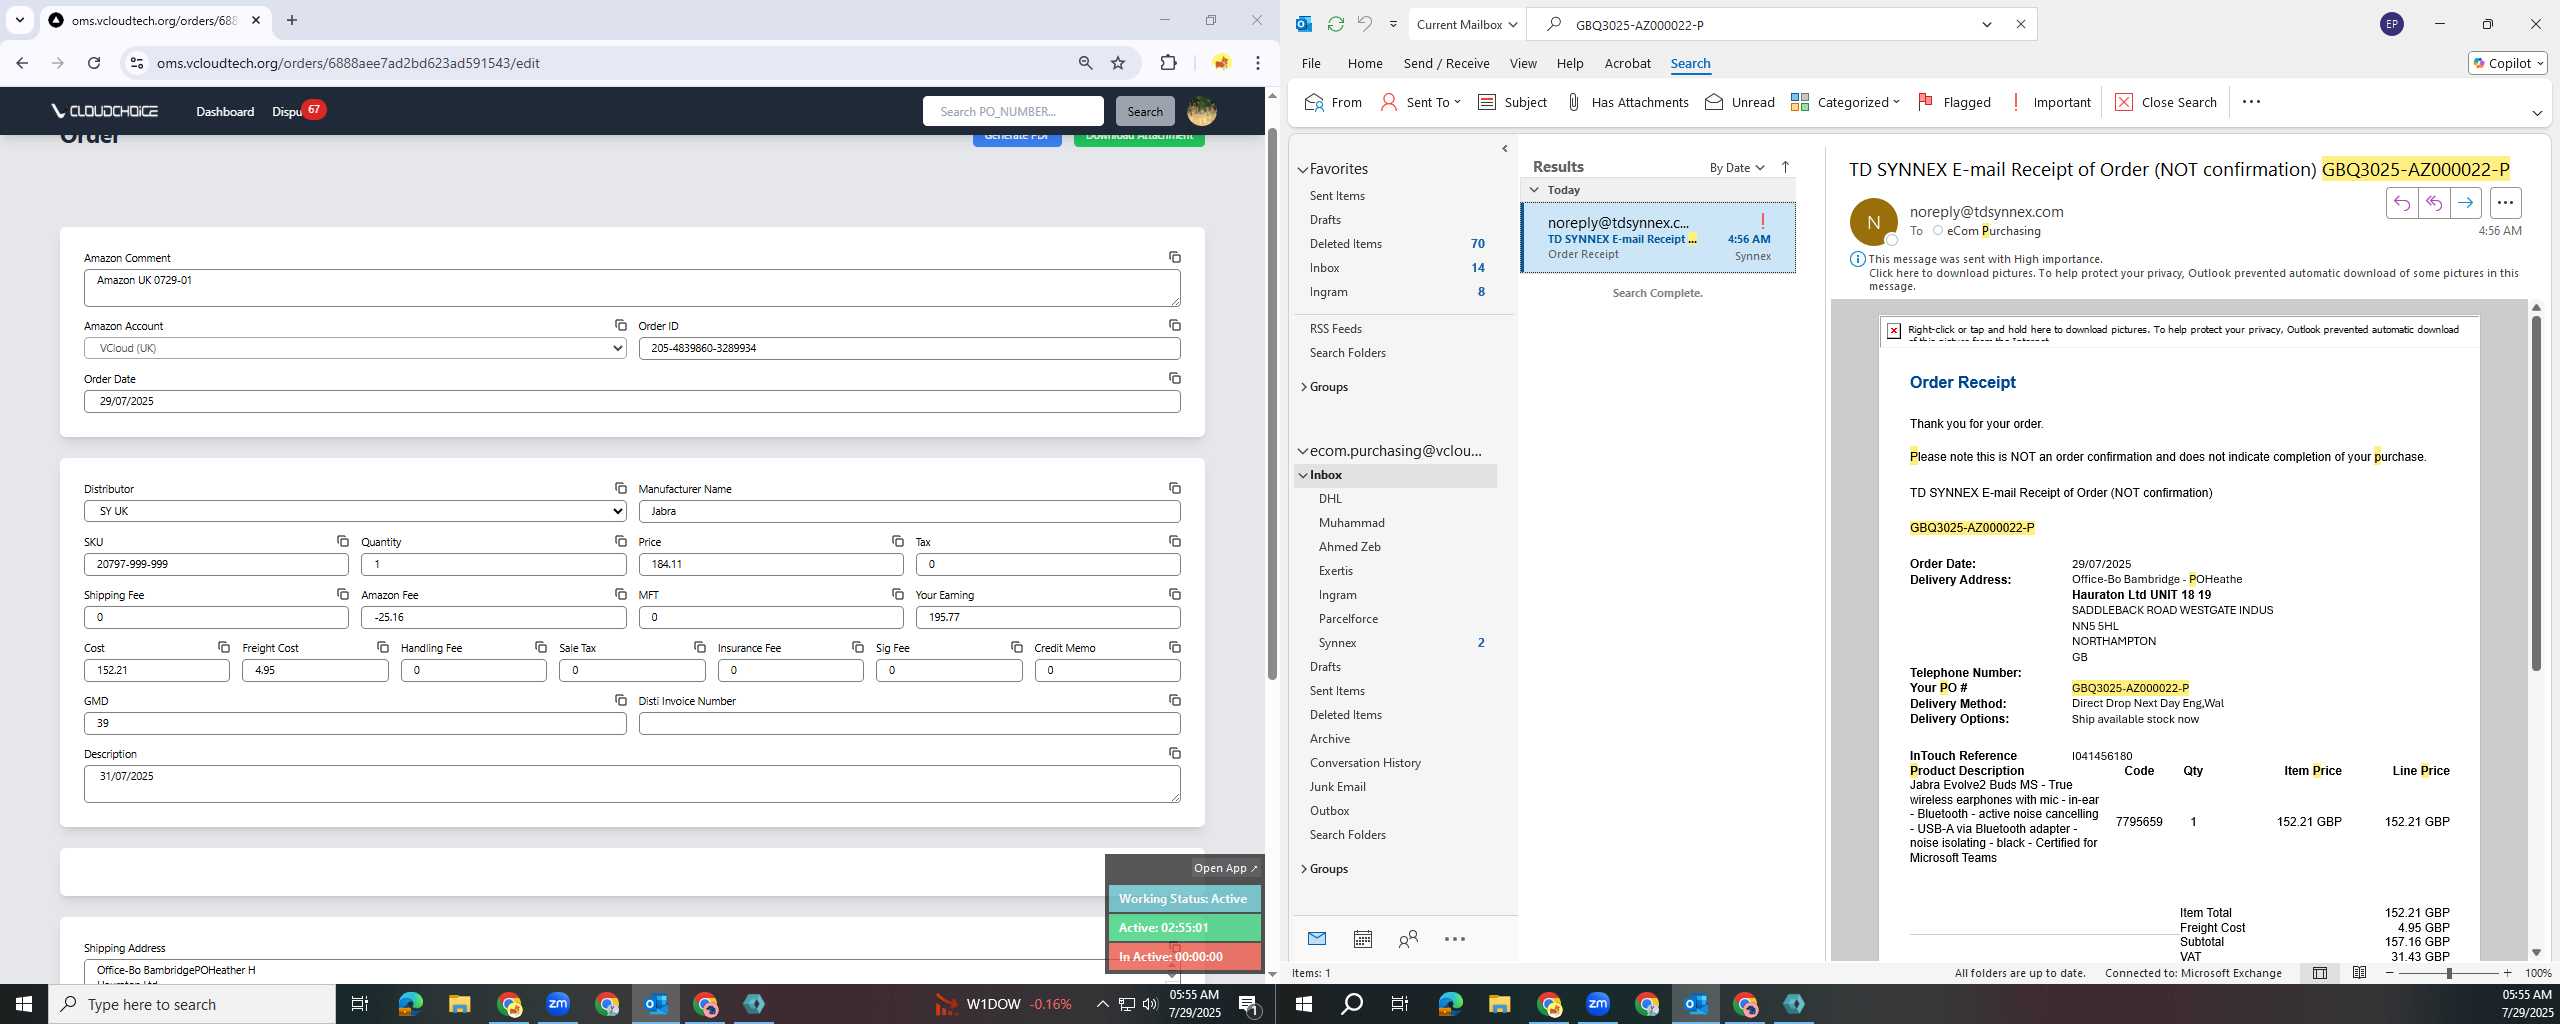Click the Copilot button in Outlook
The width and height of the screenshot is (2560, 1024).
[2507, 63]
